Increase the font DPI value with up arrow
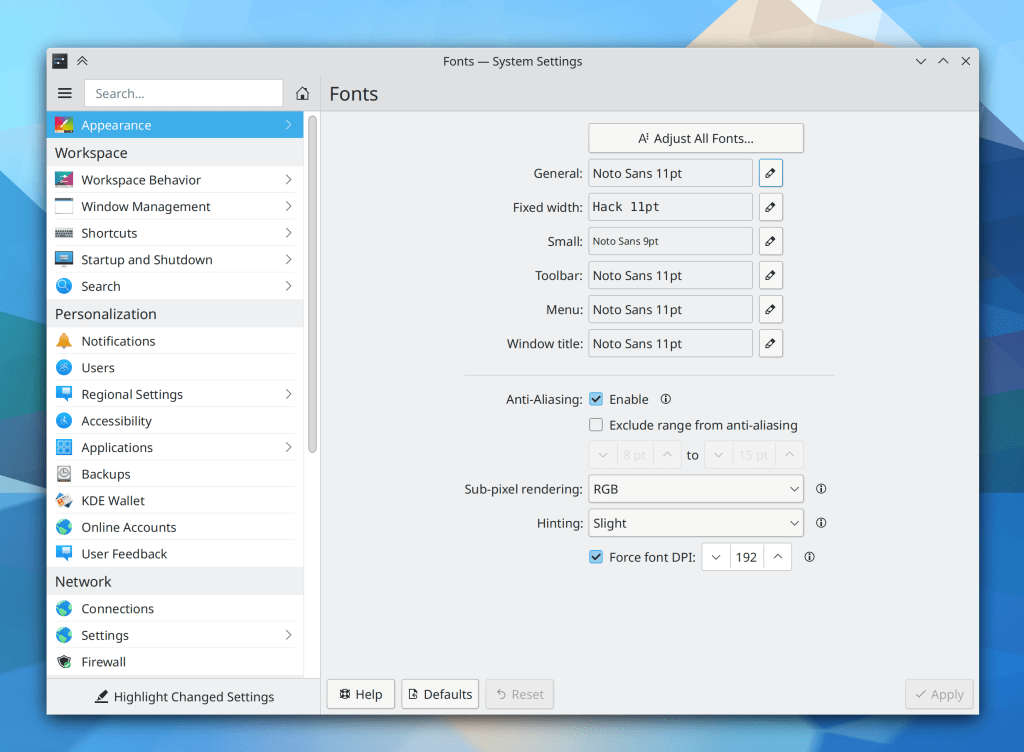The image size is (1024, 752). [x=777, y=557]
